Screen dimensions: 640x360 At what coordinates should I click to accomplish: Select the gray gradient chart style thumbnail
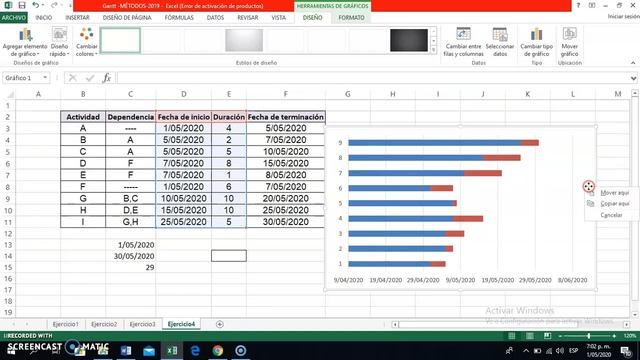coord(244,40)
